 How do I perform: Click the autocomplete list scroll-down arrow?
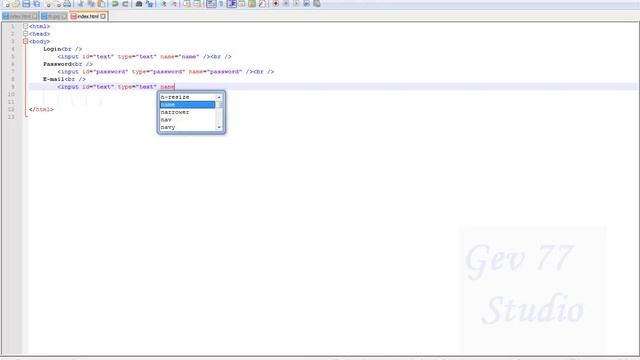click(219, 127)
